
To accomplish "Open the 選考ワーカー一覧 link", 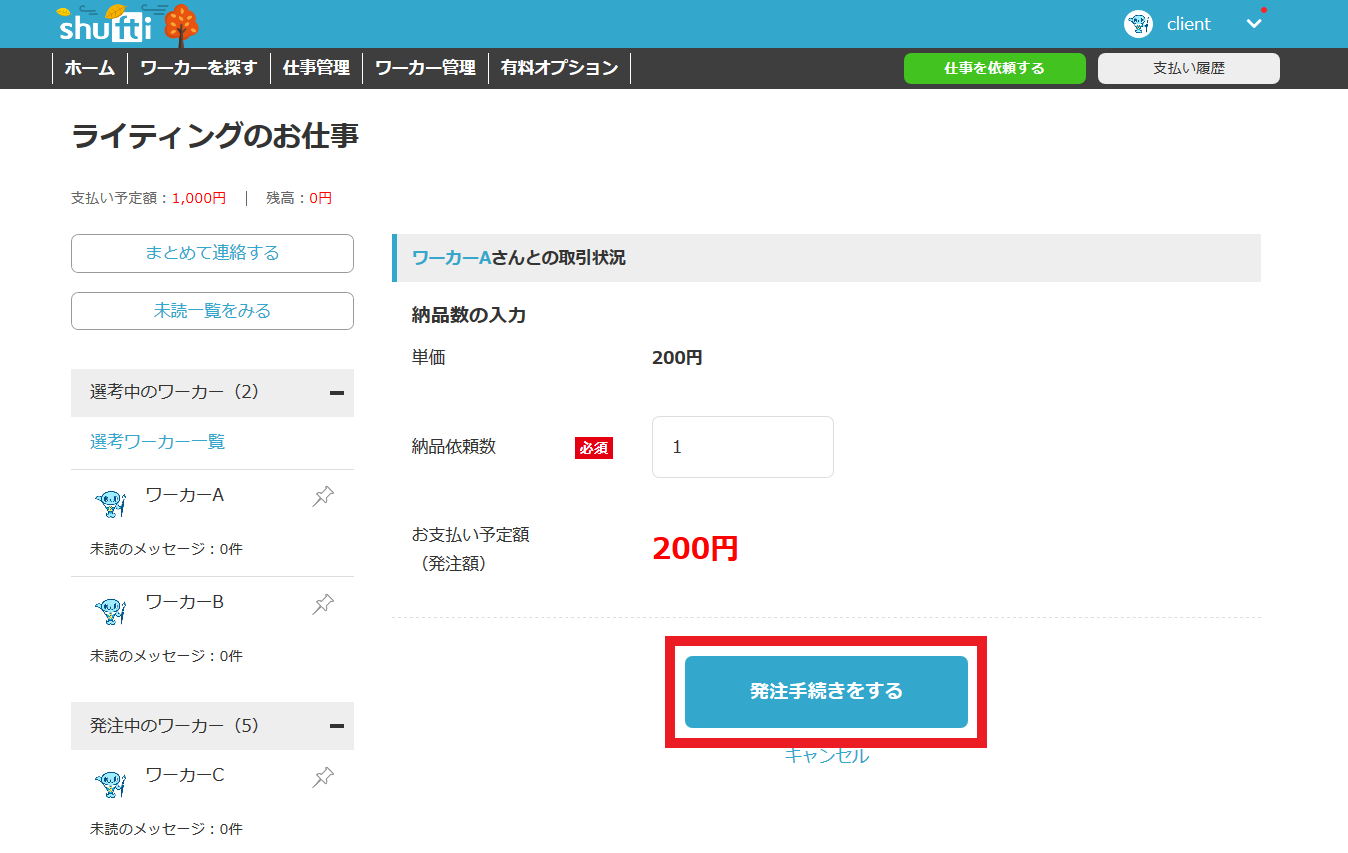I will (x=157, y=441).
